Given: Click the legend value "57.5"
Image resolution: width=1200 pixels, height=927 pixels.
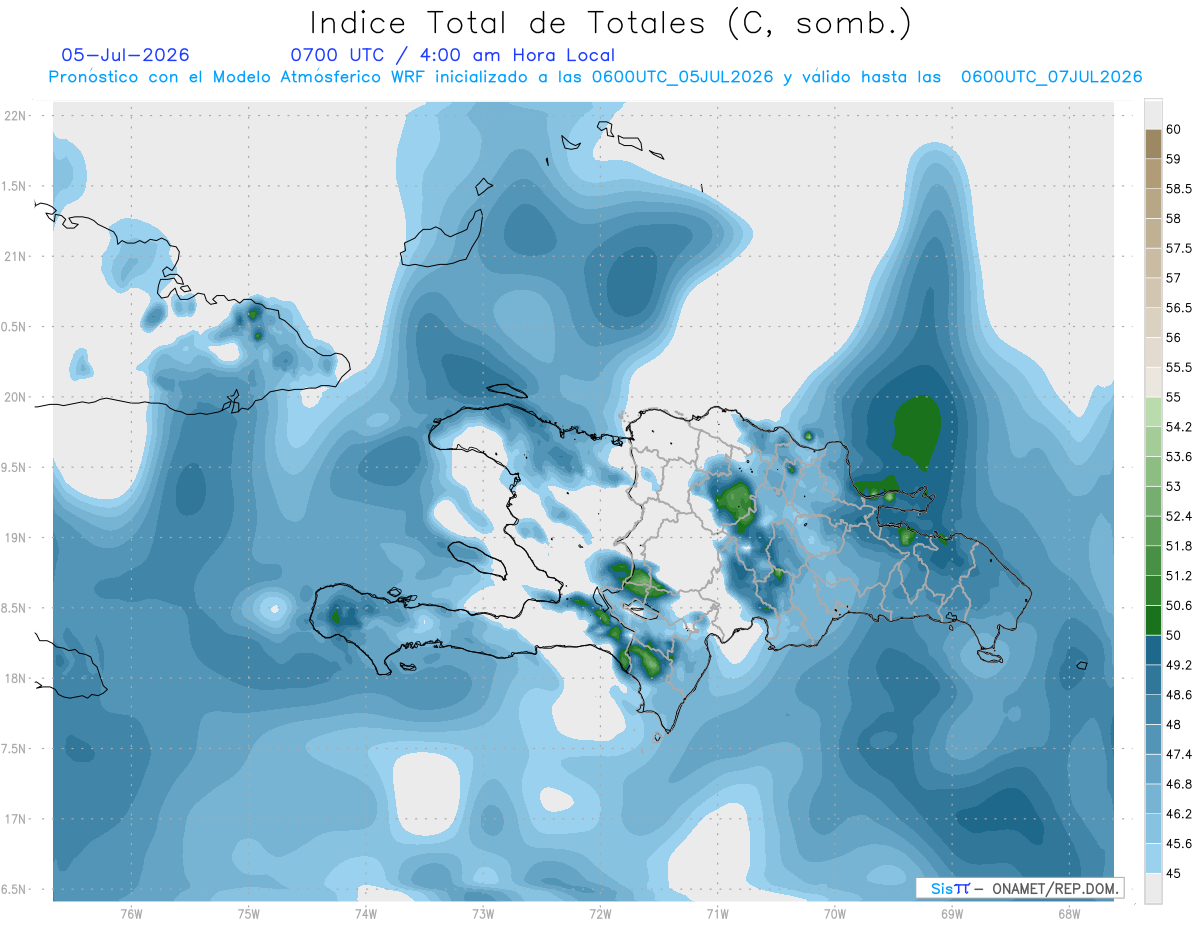Looking at the screenshot, I should [x=1179, y=248].
